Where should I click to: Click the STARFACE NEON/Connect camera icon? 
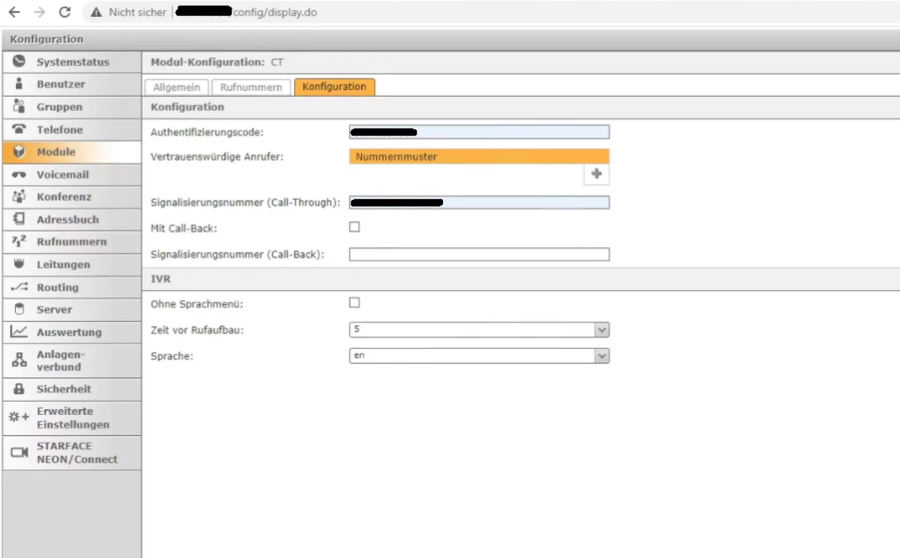[19, 452]
